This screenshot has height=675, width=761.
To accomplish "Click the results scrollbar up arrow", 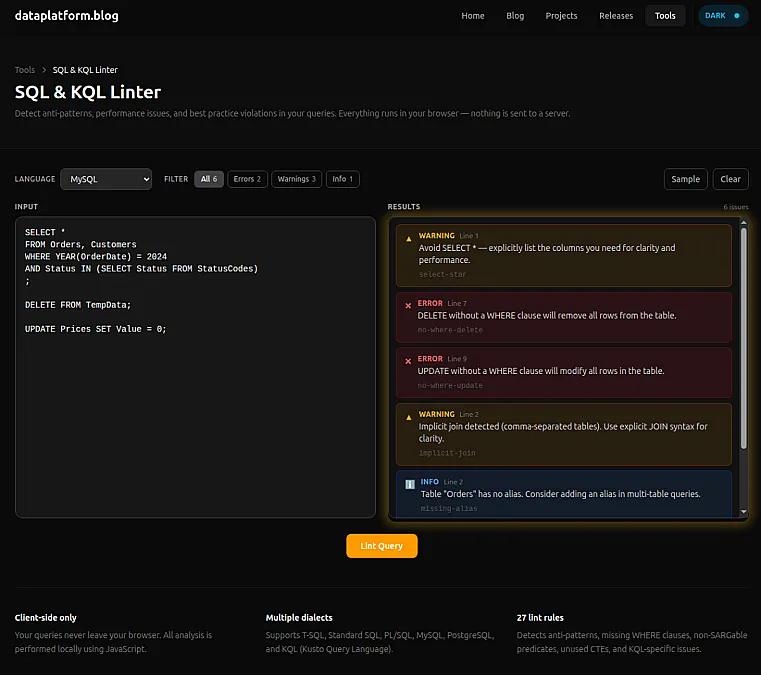I will tap(744, 223).
